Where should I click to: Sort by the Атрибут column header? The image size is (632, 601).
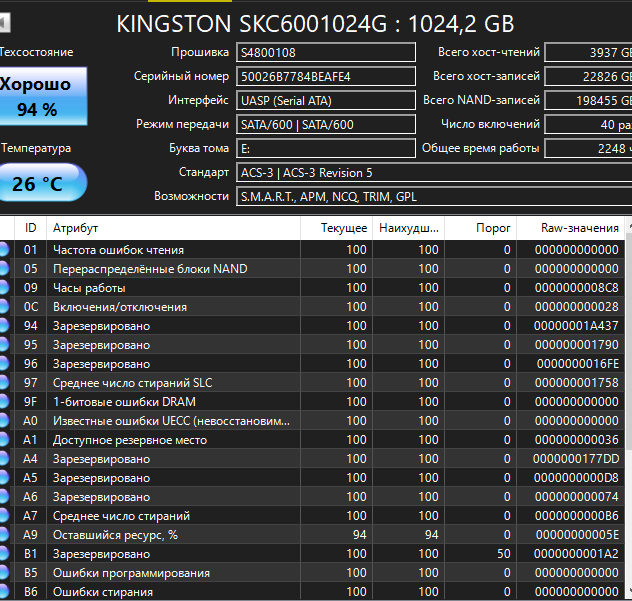click(173, 228)
